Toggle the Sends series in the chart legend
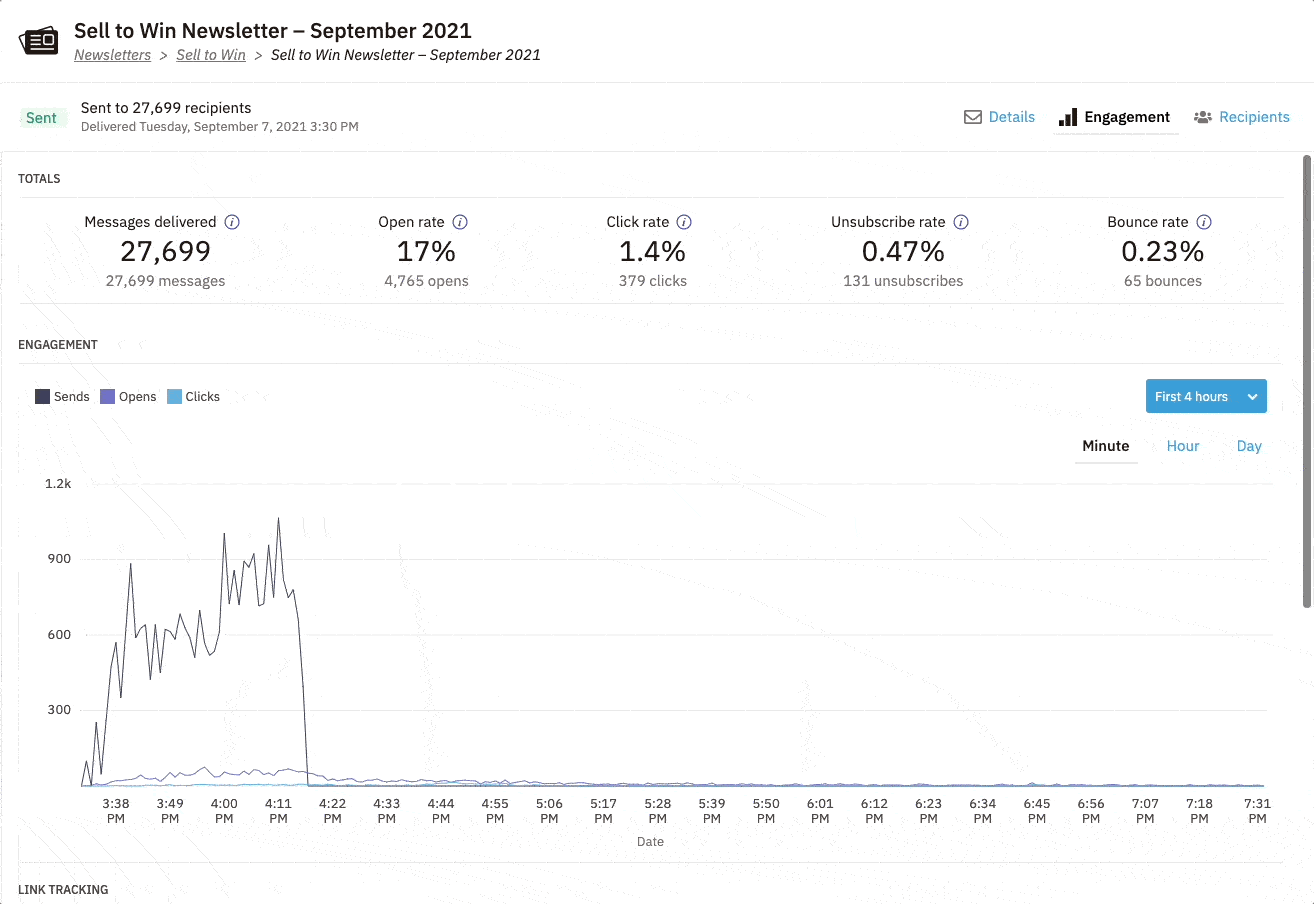The image size is (1314, 904). point(62,396)
